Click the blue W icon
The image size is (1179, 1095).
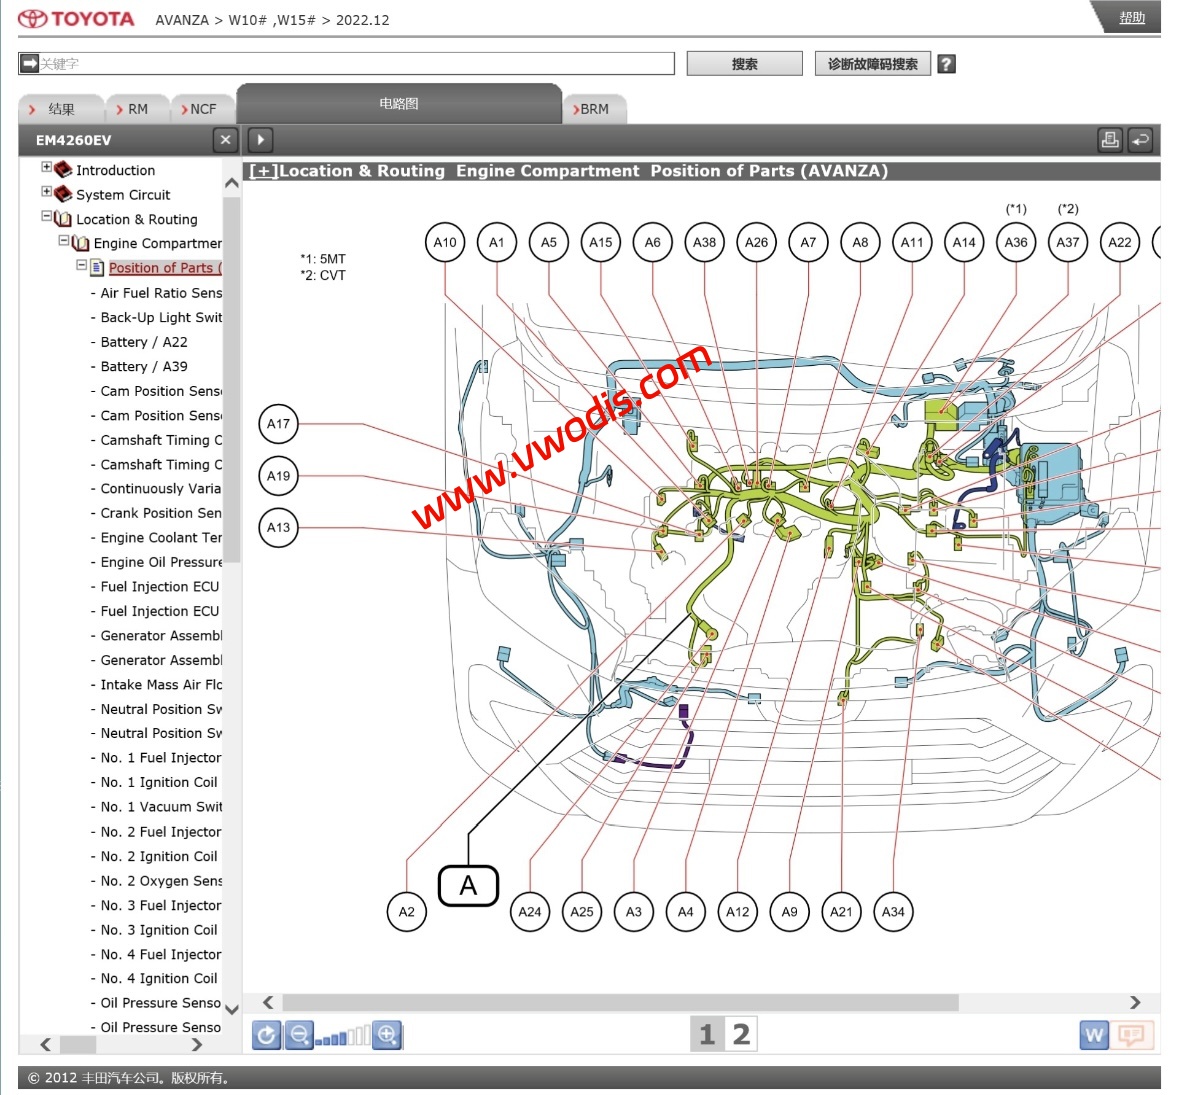(x=1095, y=1035)
